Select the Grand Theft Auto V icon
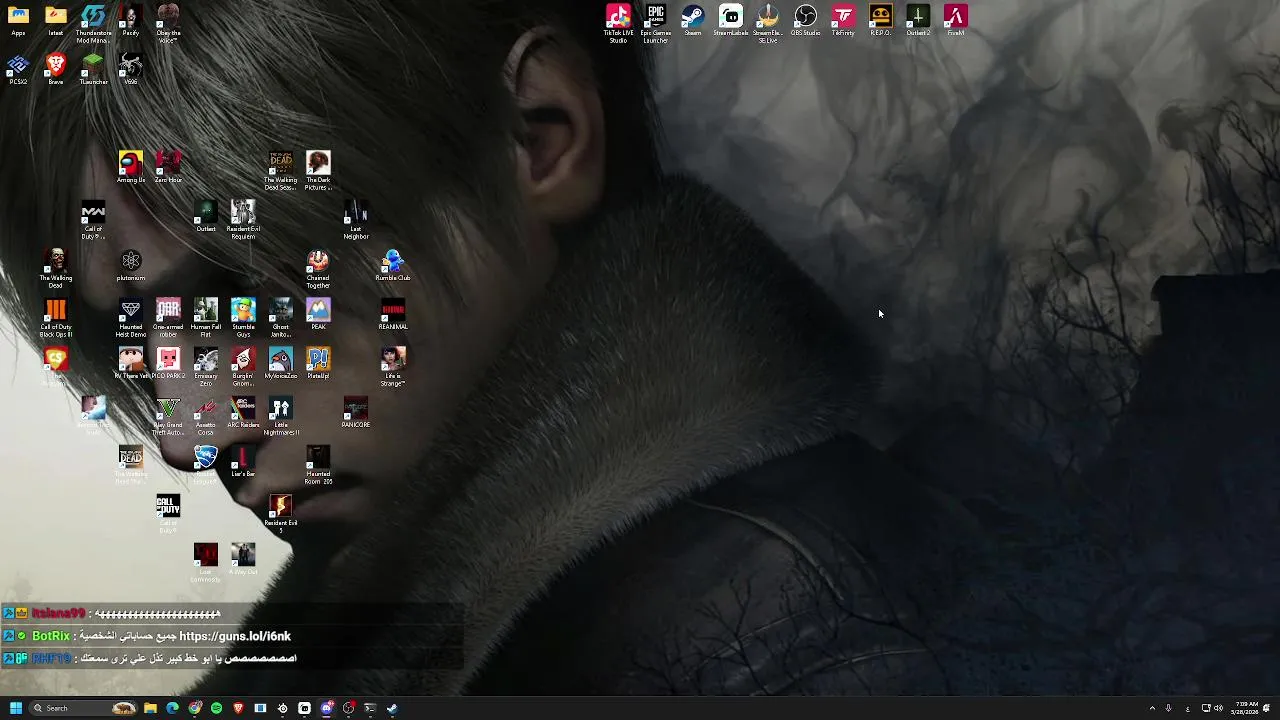The height and width of the screenshot is (720, 1280). pyautogui.click(x=168, y=415)
